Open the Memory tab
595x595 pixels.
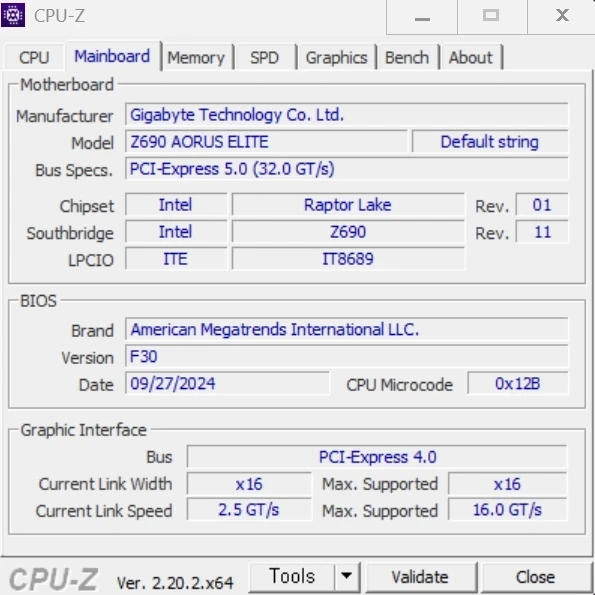(196, 58)
